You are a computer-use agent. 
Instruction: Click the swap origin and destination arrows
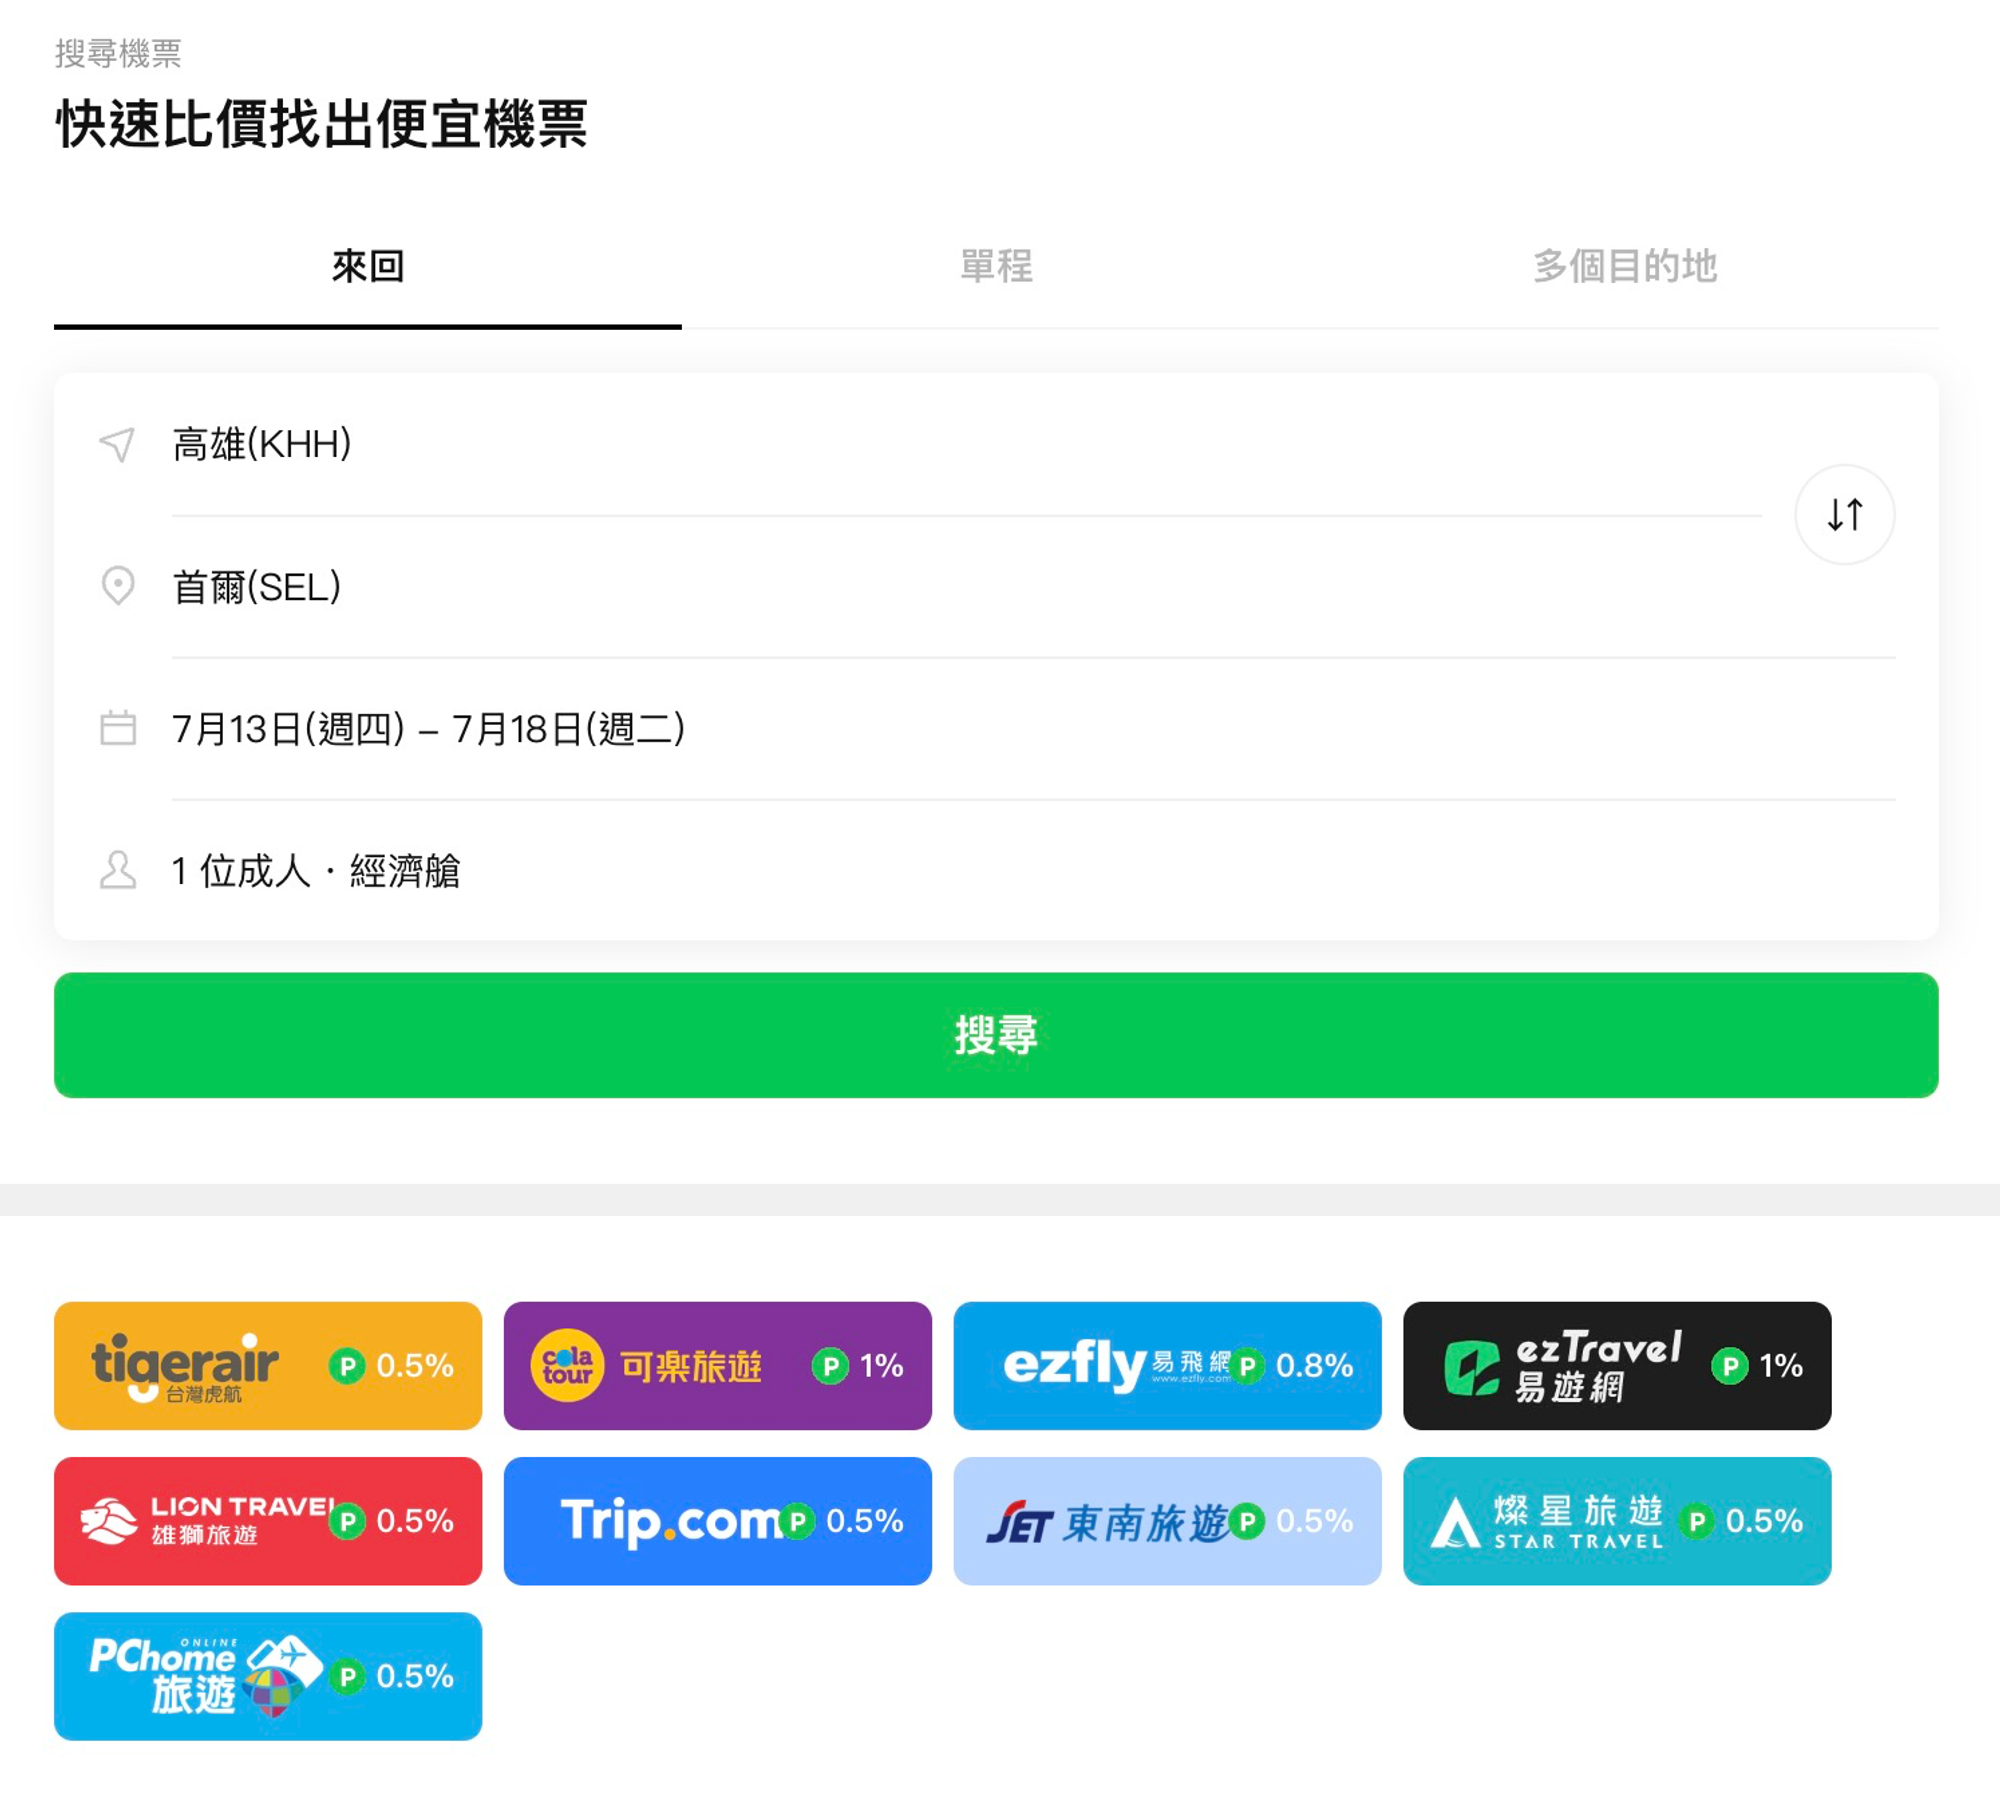1845,515
